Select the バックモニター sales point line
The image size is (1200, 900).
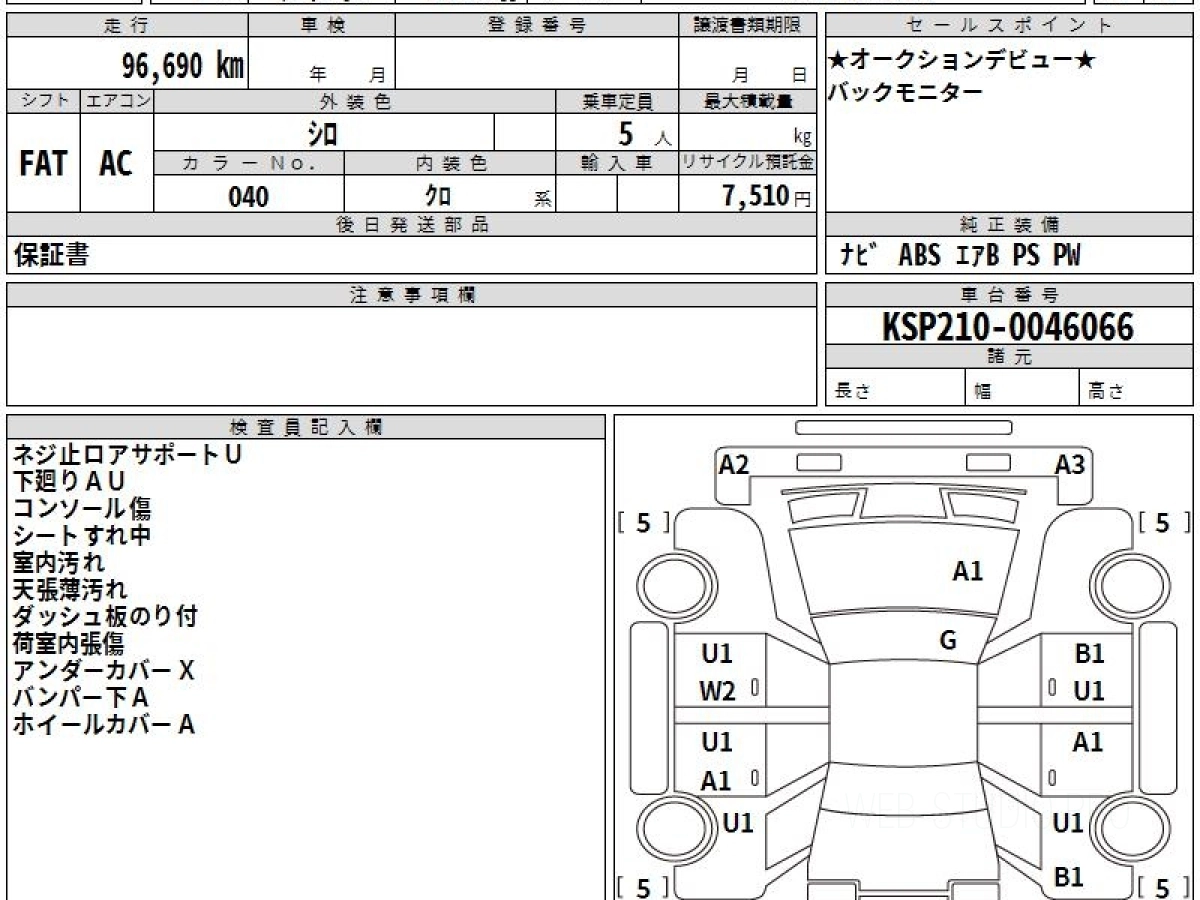906,92
